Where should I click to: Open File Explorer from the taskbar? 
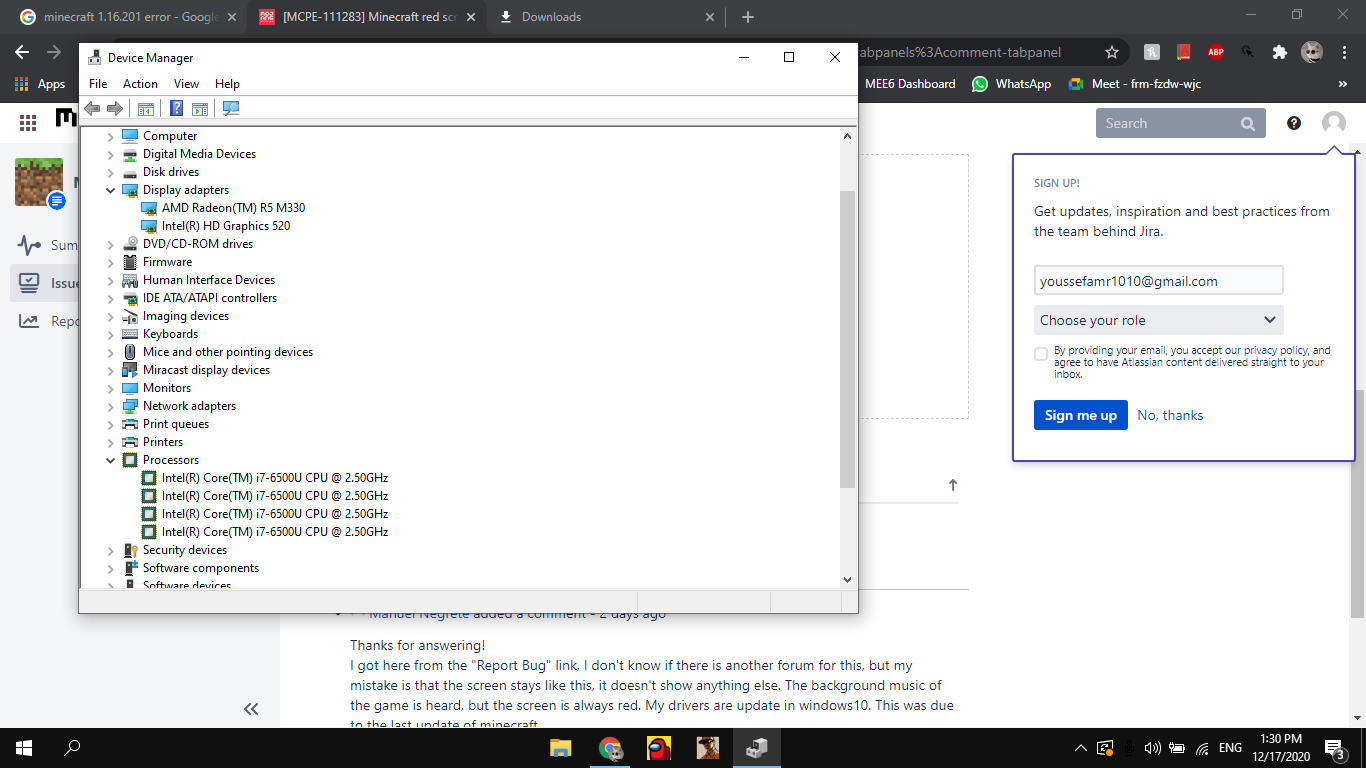point(561,748)
